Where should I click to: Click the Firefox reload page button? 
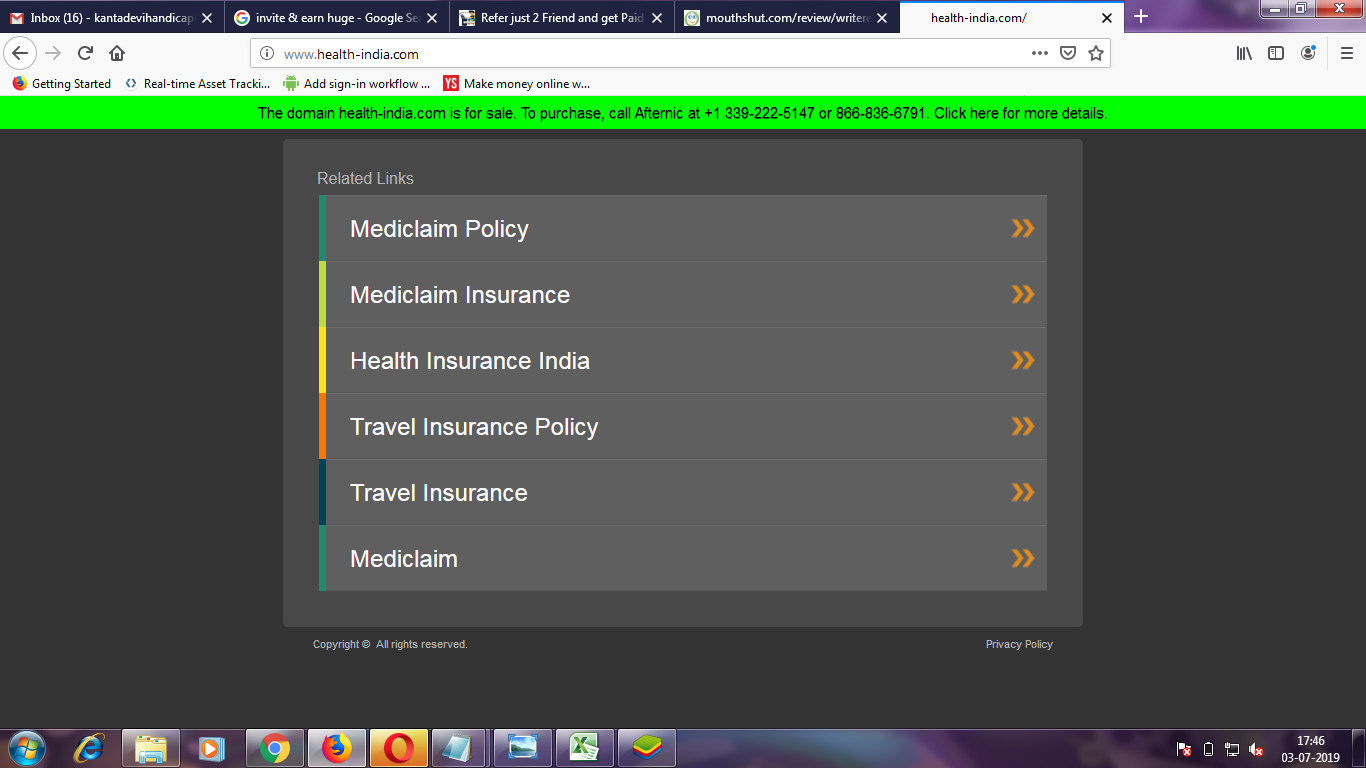click(x=85, y=54)
